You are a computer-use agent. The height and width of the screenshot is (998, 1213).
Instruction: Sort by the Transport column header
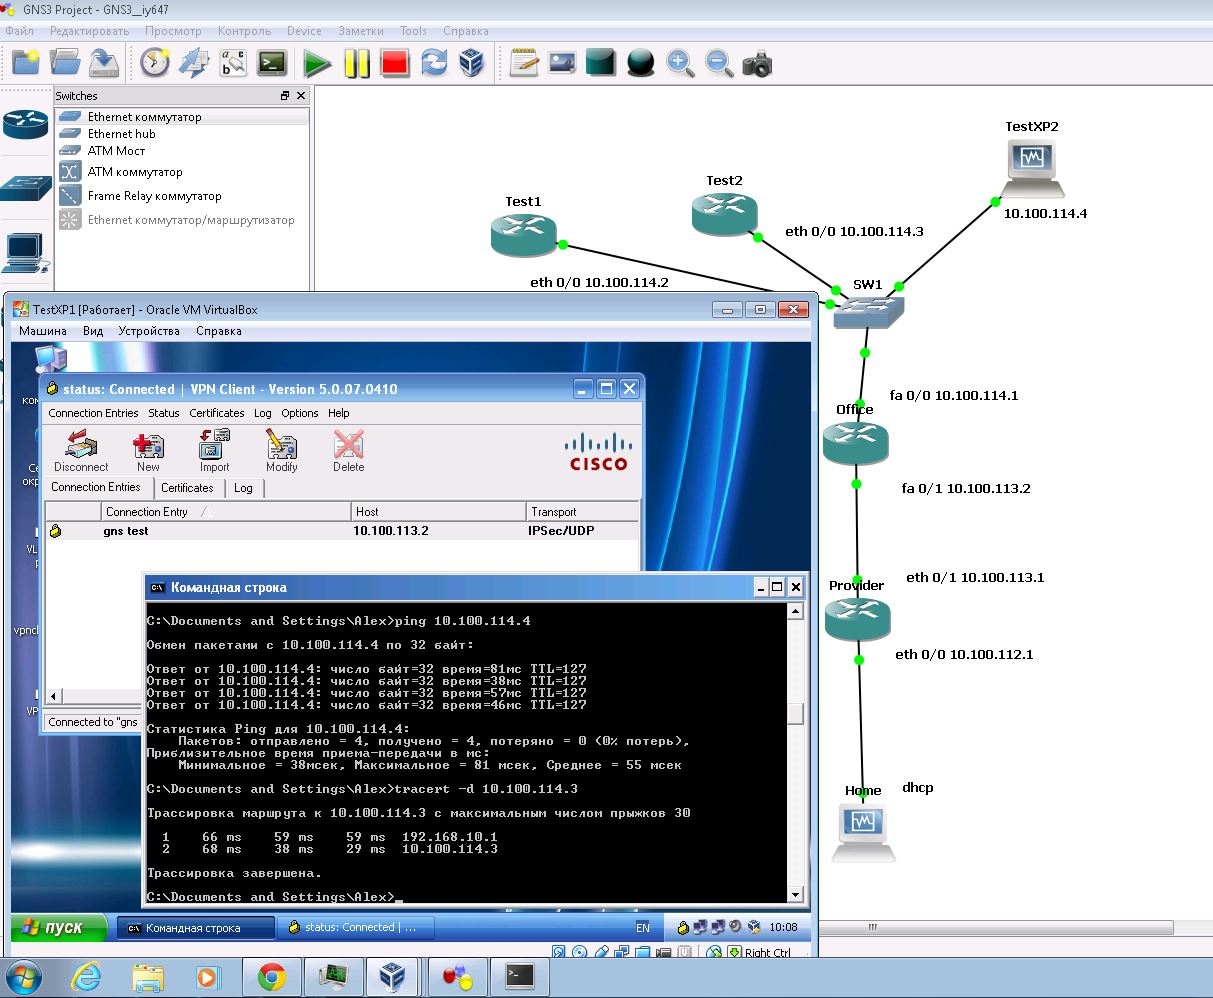pos(582,512)
